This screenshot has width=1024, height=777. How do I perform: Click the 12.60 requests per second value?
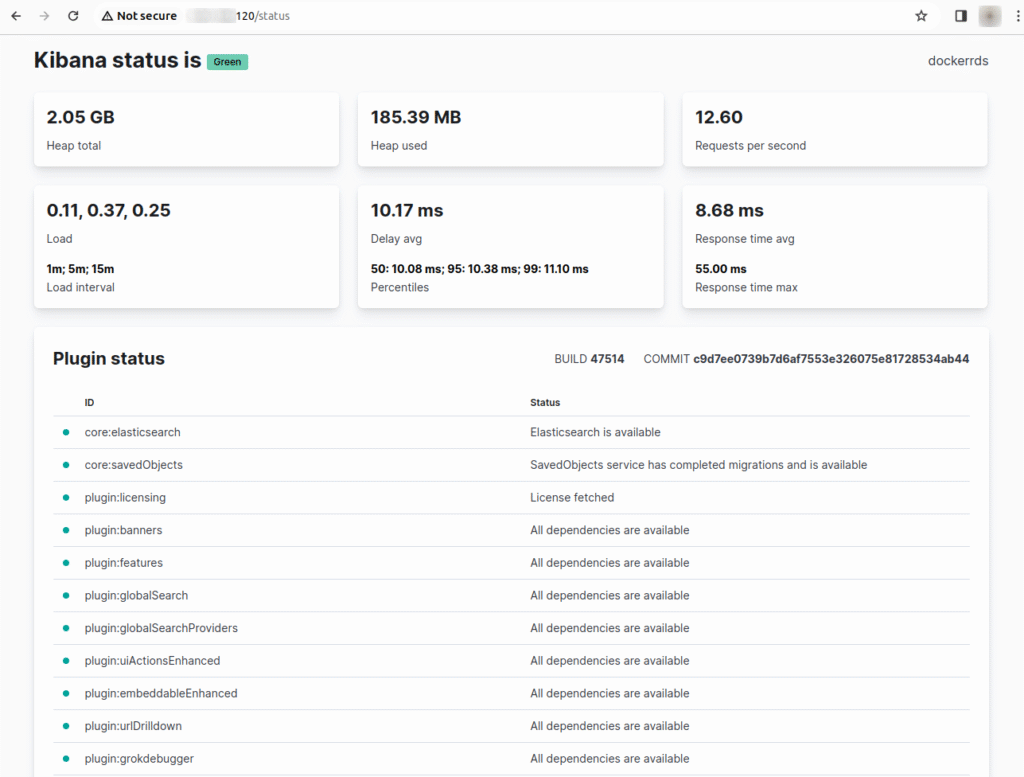[718, 118]
